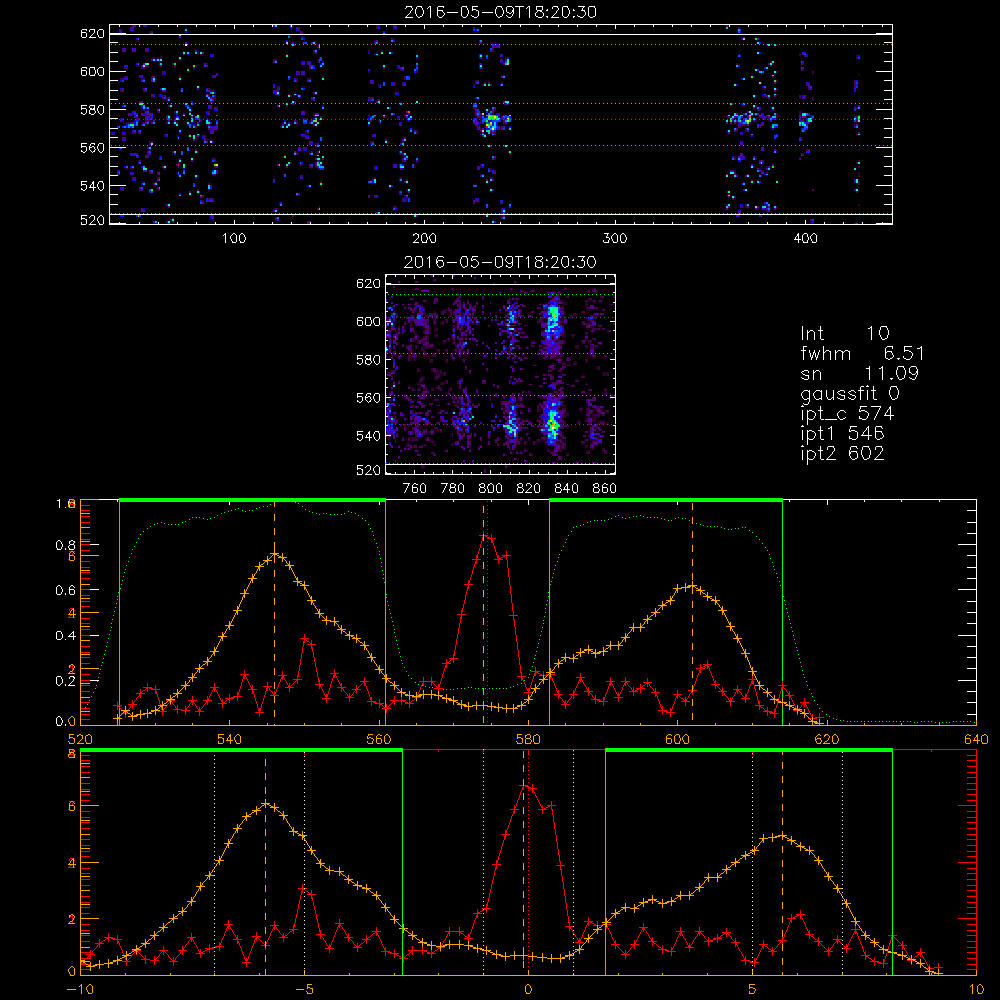This screenshot has width=1000, height=1000.
Task: Click the 760 x-axis label of the small image
Action: (415, 489)
